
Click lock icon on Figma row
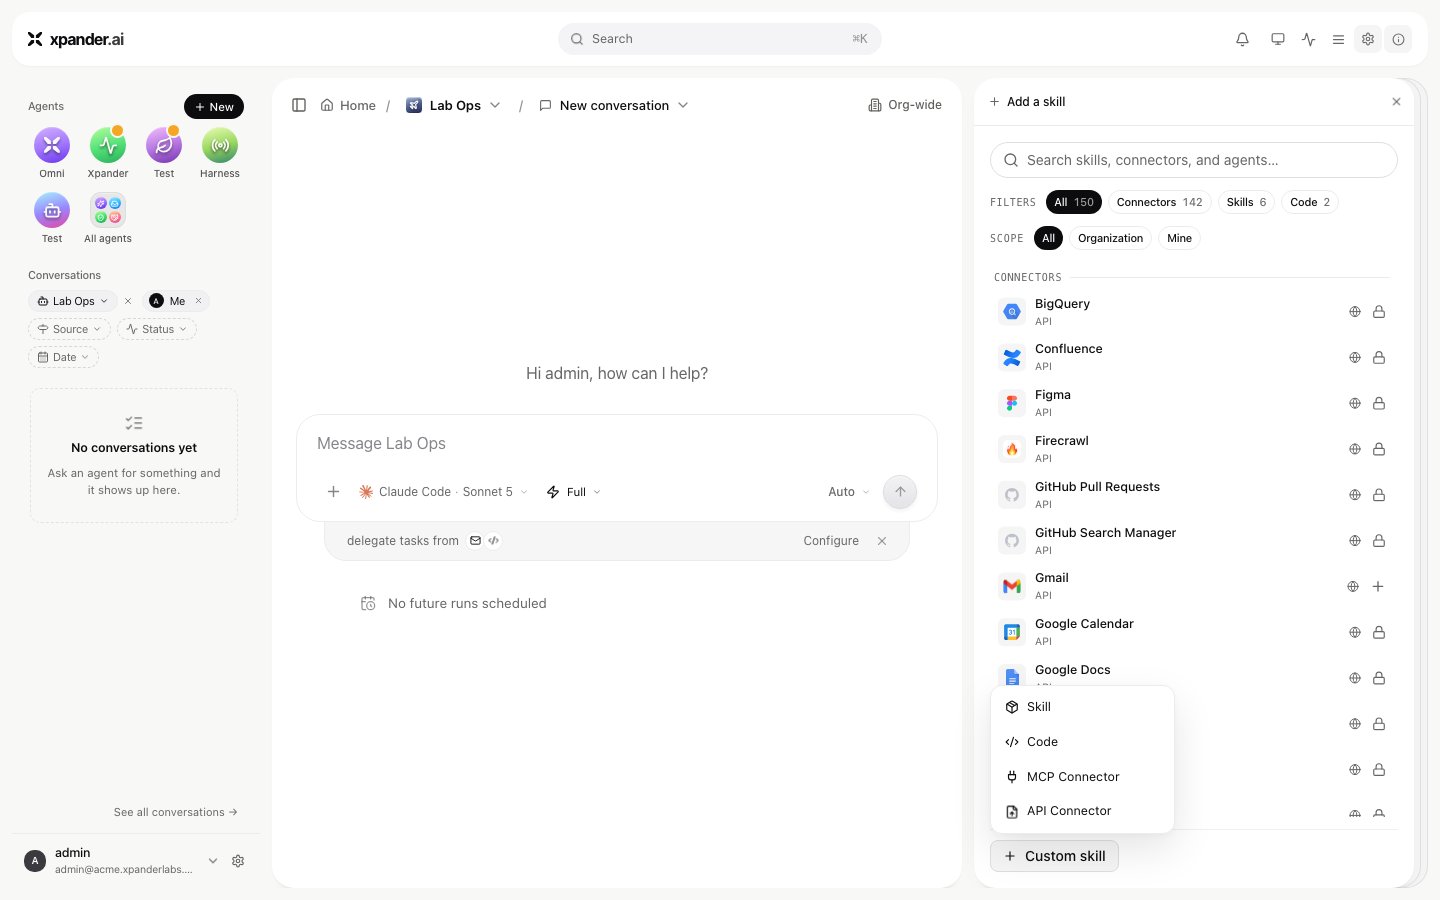pos(1379,404)
